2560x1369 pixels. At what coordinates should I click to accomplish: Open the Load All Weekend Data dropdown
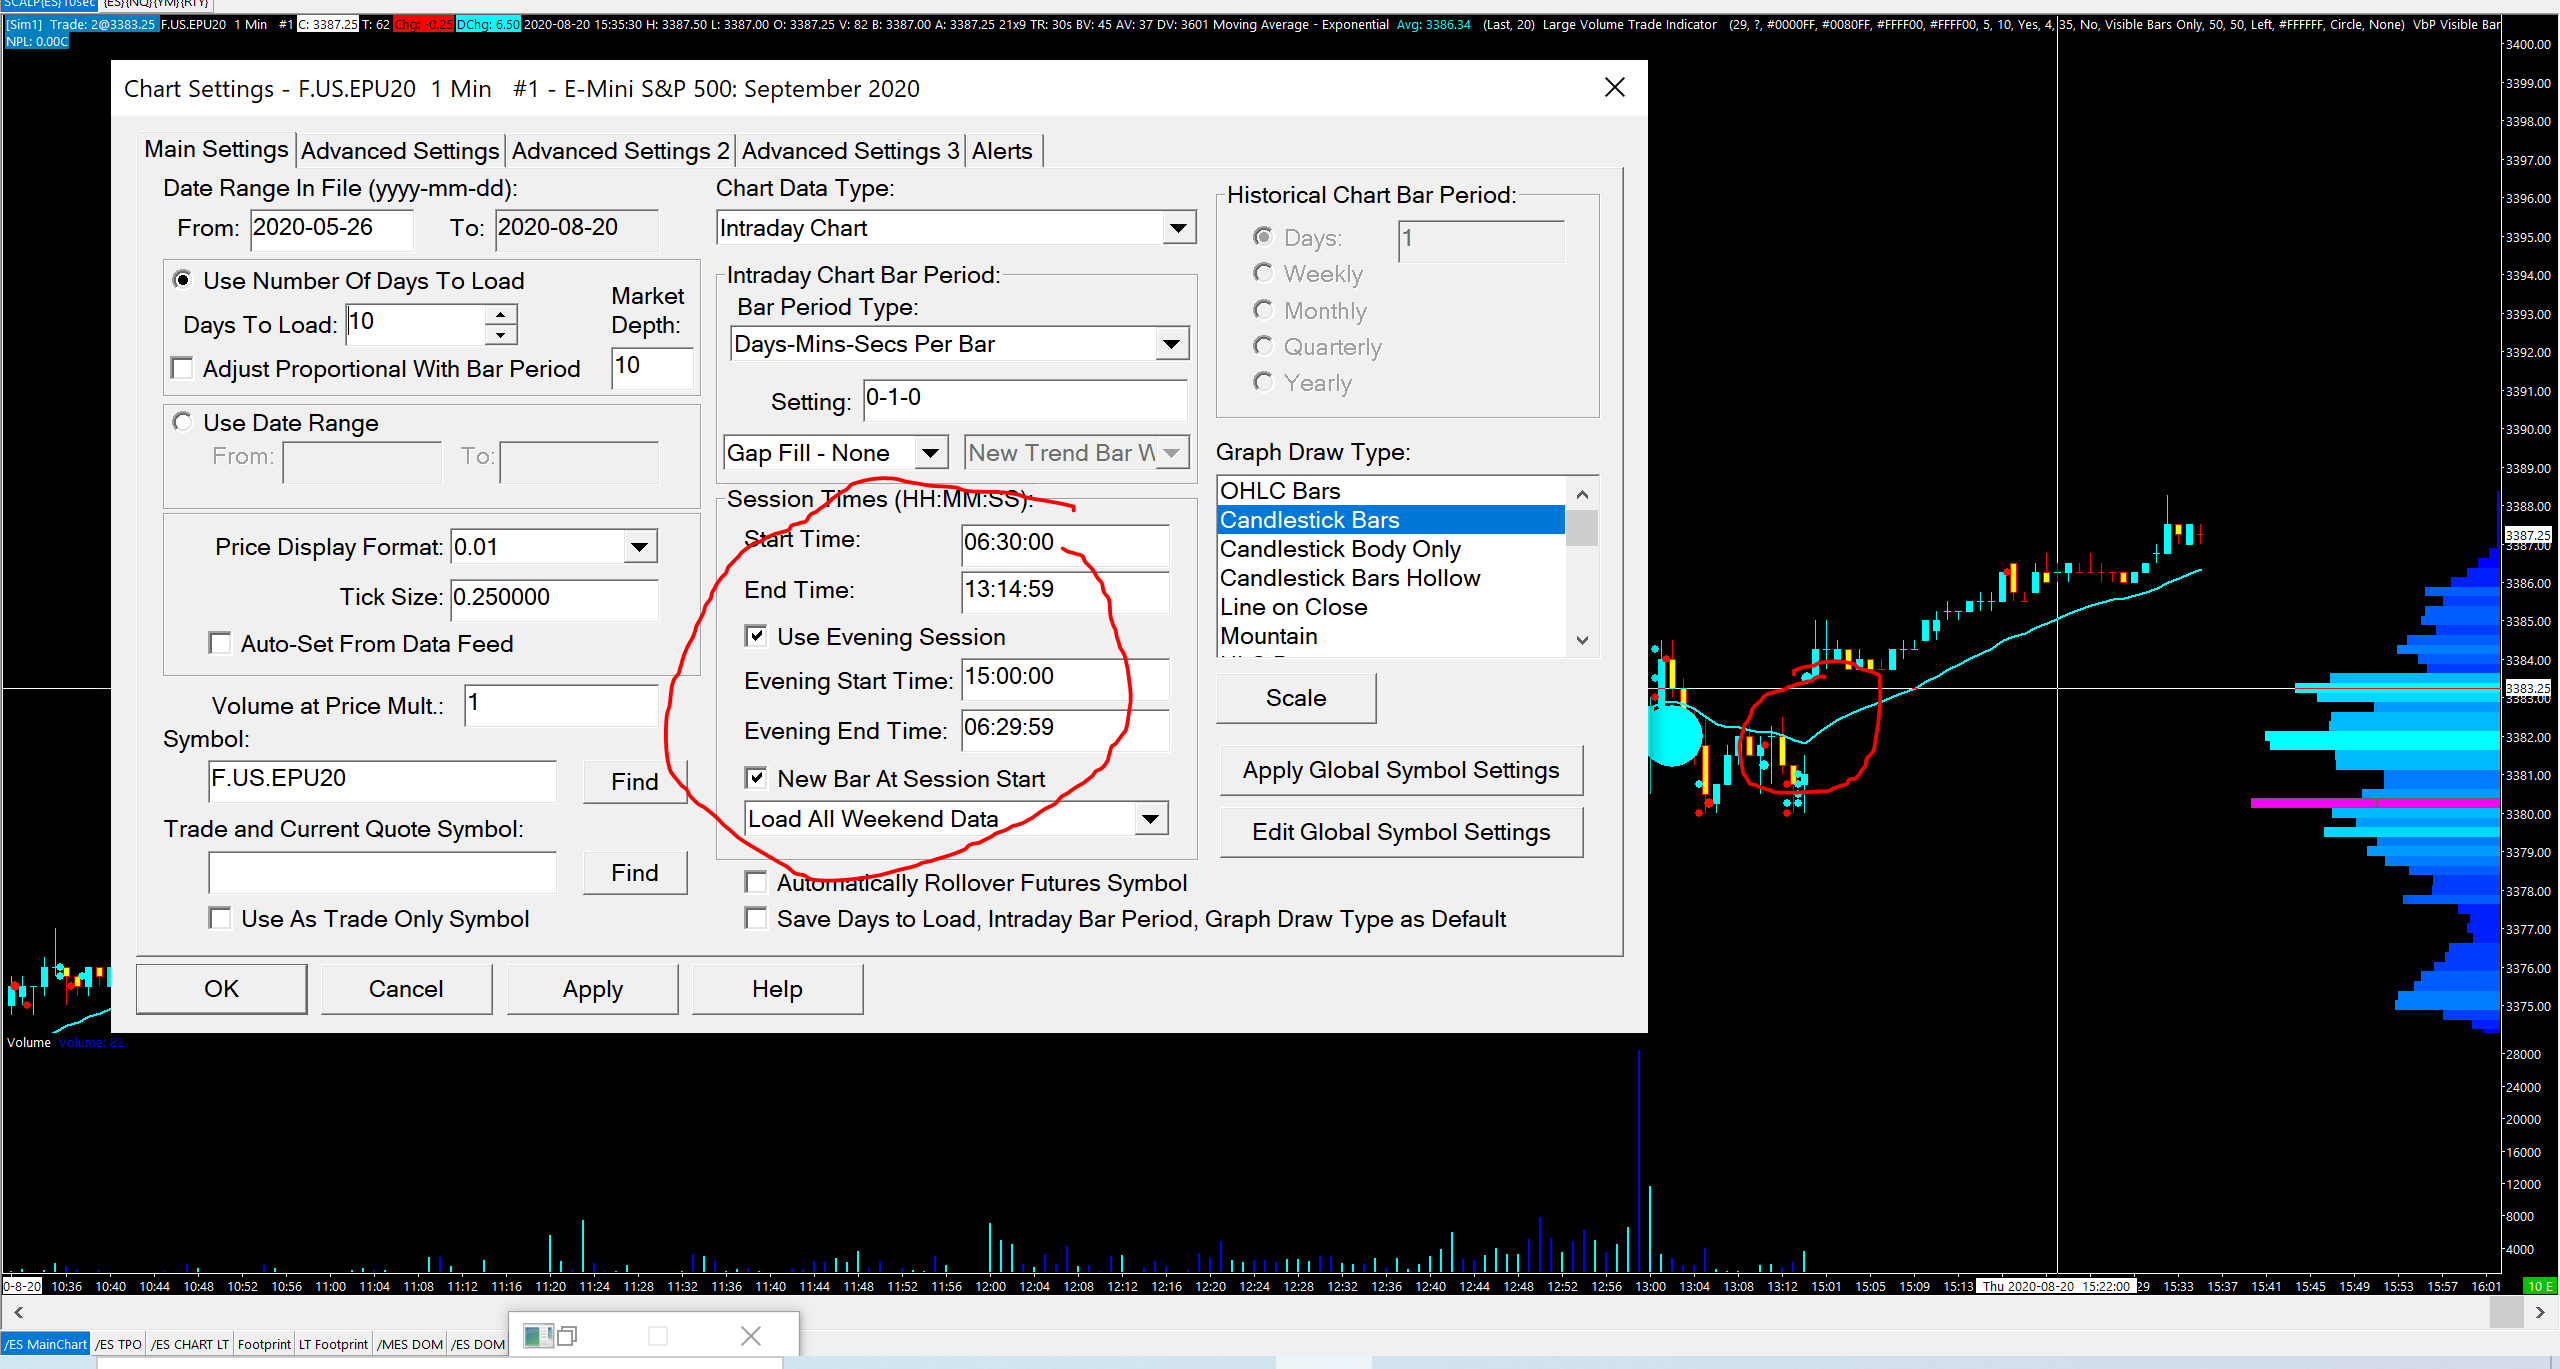click(x=1151, y=819)
